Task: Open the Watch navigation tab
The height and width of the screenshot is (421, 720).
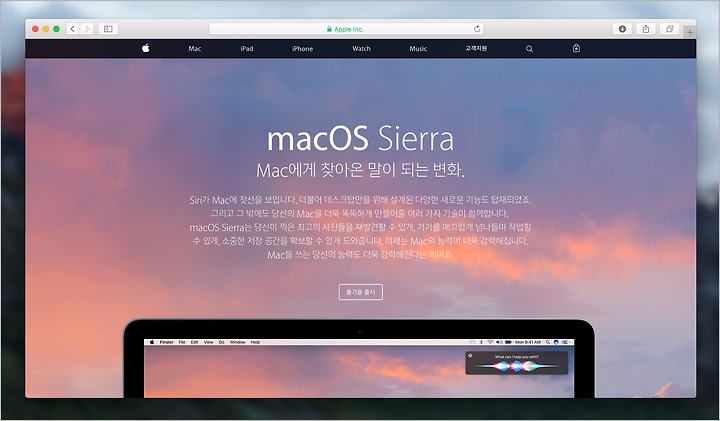Action: click(361, 49)
